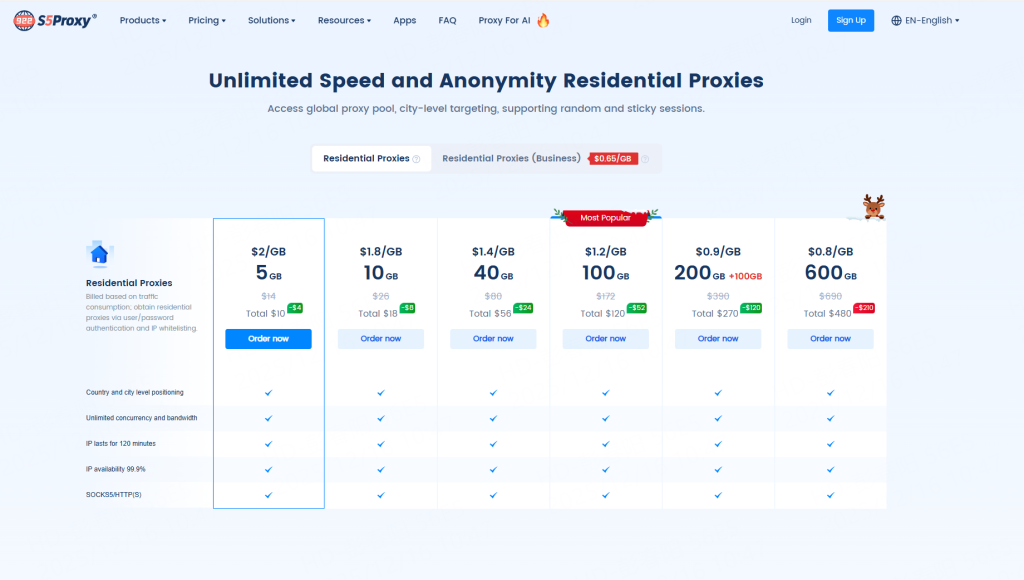This screenshot has height=580, width=1024.
Task: Click Order now for 100 GB plan
Action: tap(605, 339)
